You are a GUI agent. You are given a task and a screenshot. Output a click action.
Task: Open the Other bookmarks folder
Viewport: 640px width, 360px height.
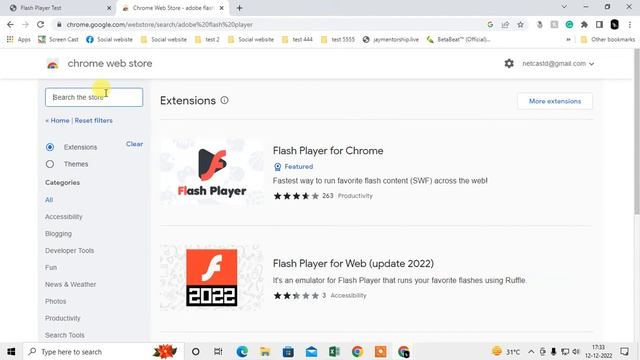coord(608,40)
